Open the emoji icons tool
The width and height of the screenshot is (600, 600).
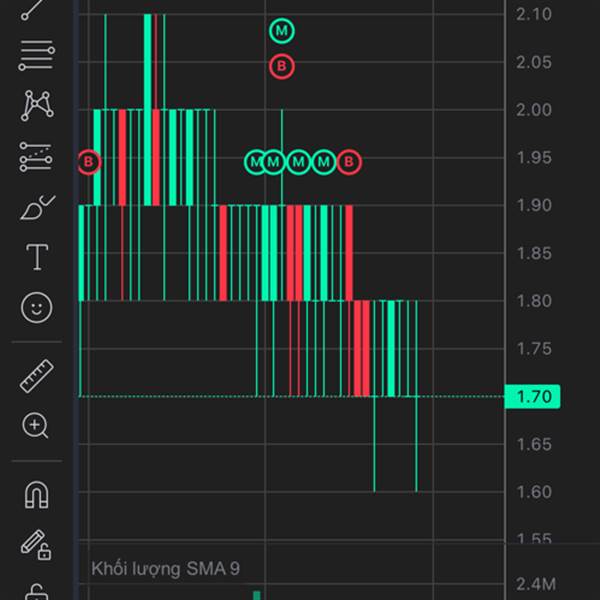pyautogui.click(x=37, y=307)
